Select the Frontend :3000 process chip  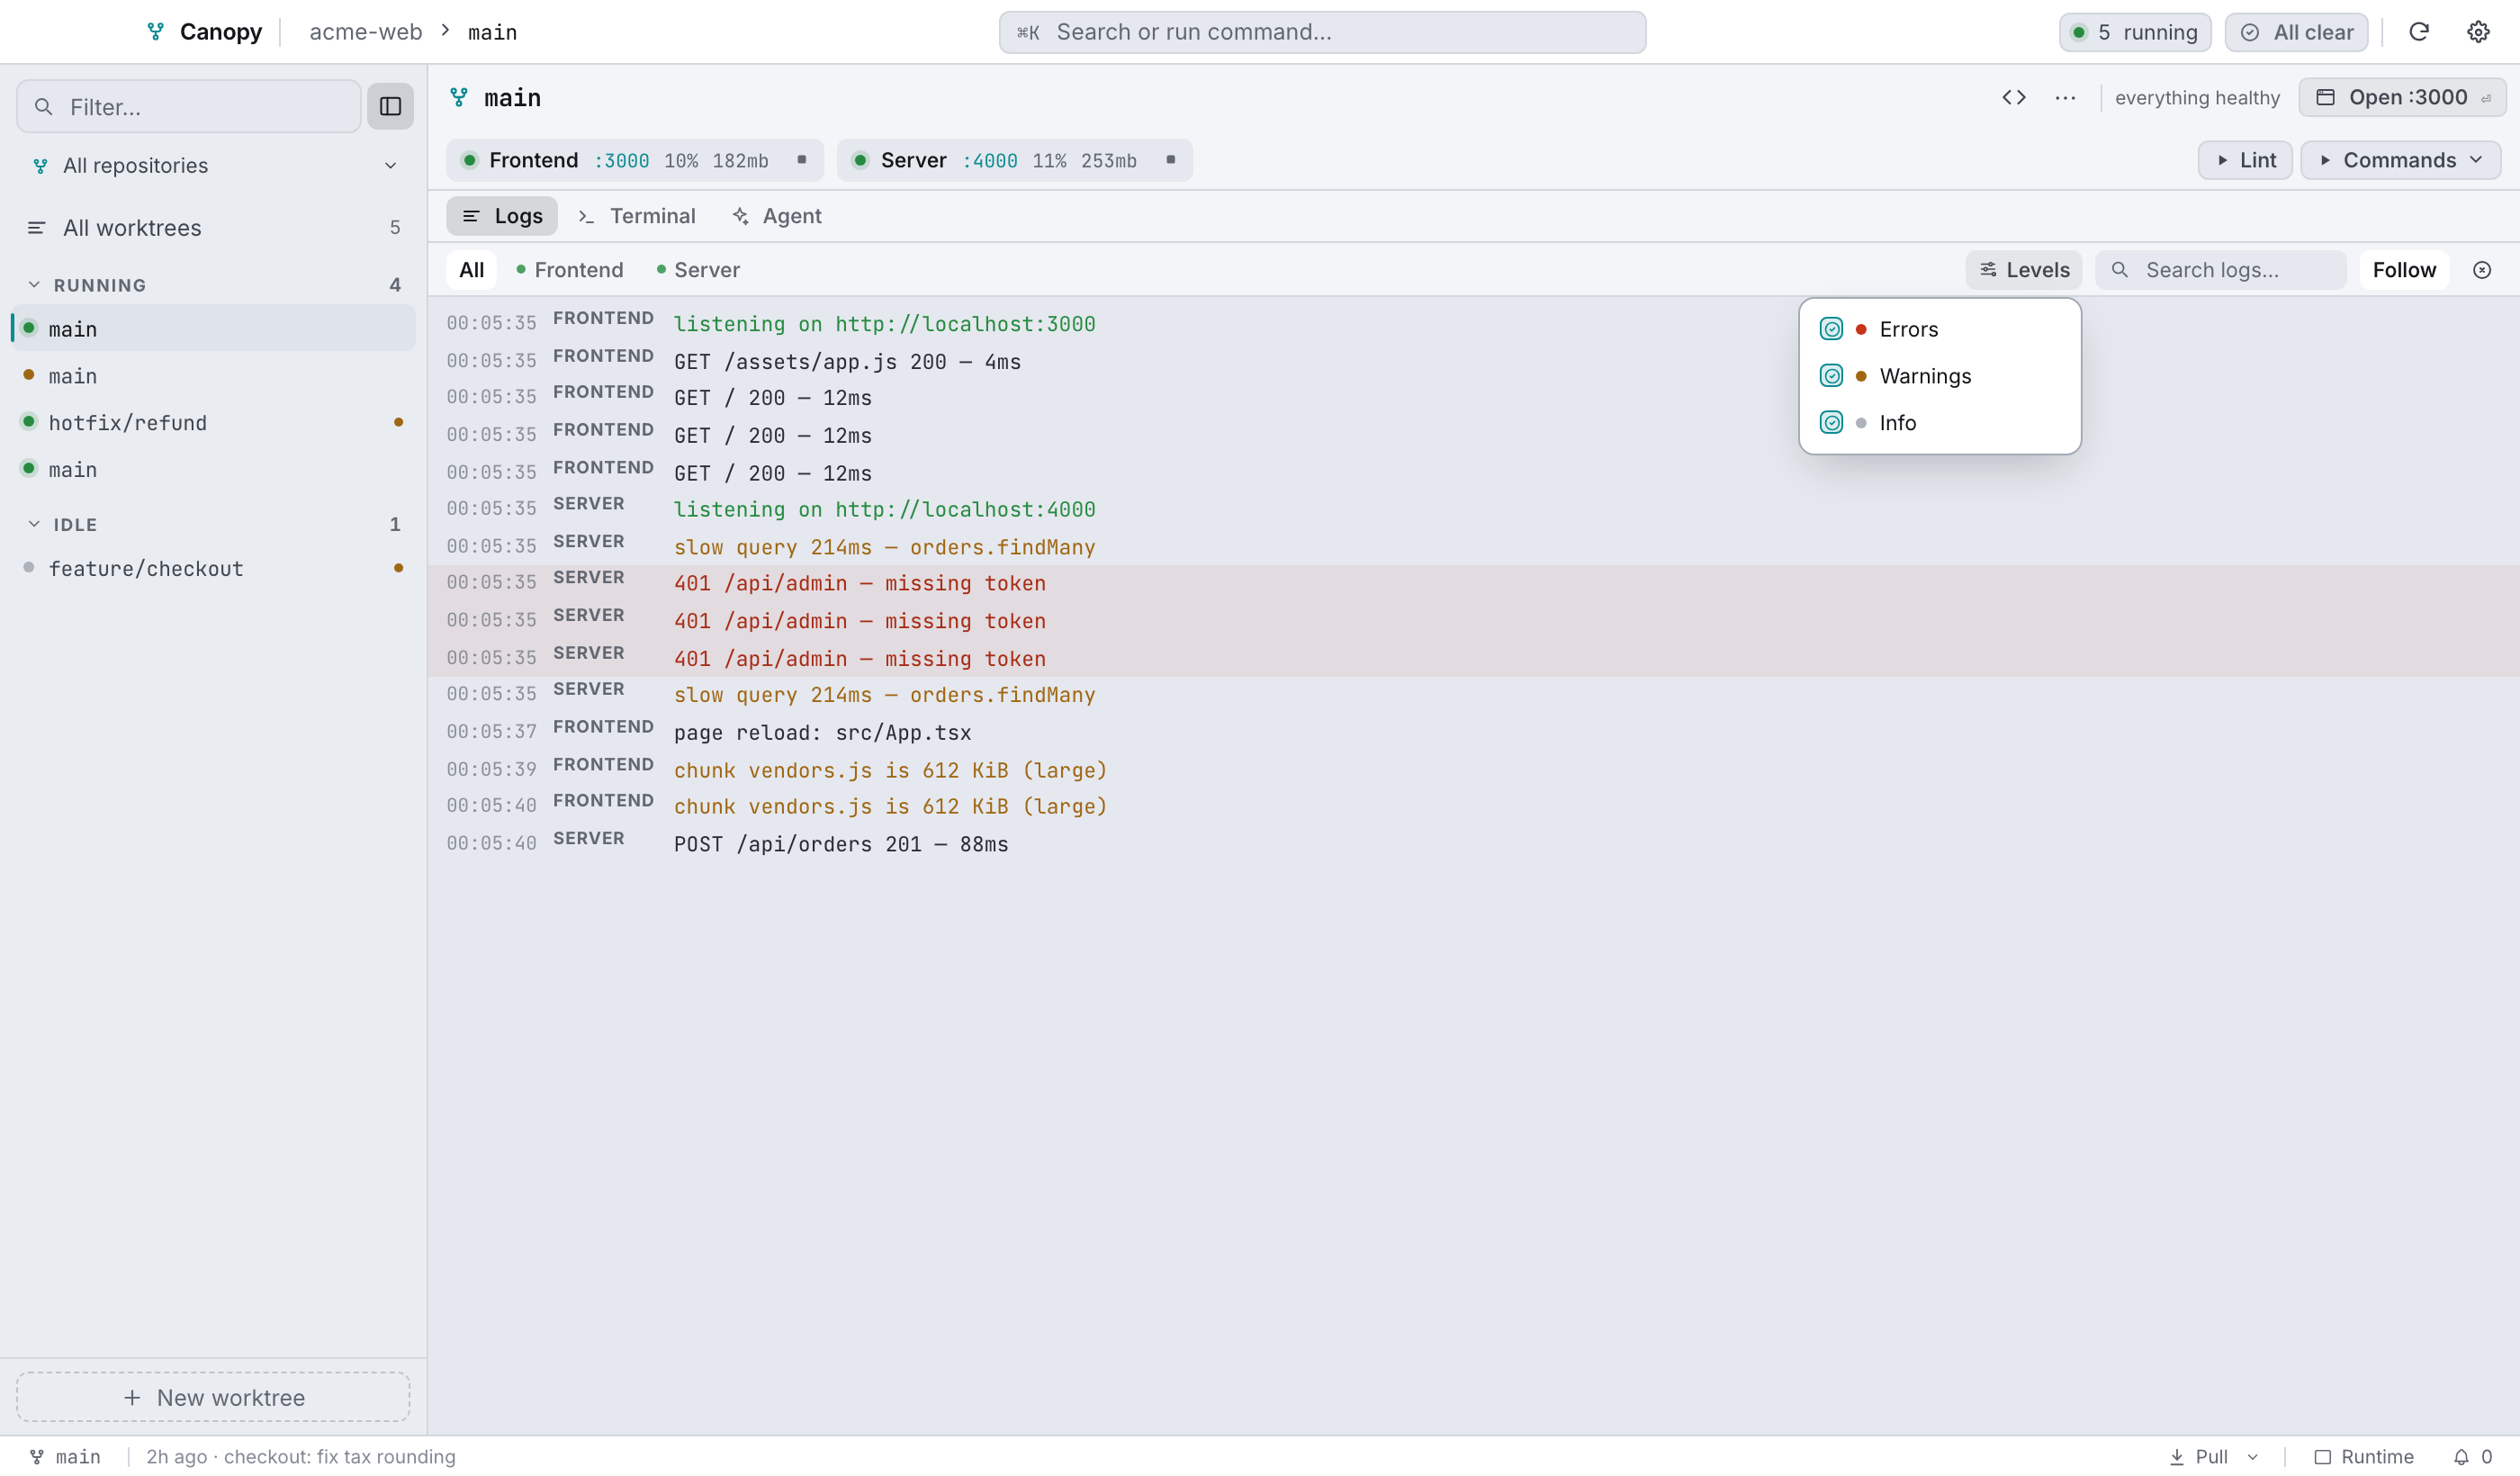point(635,160)
